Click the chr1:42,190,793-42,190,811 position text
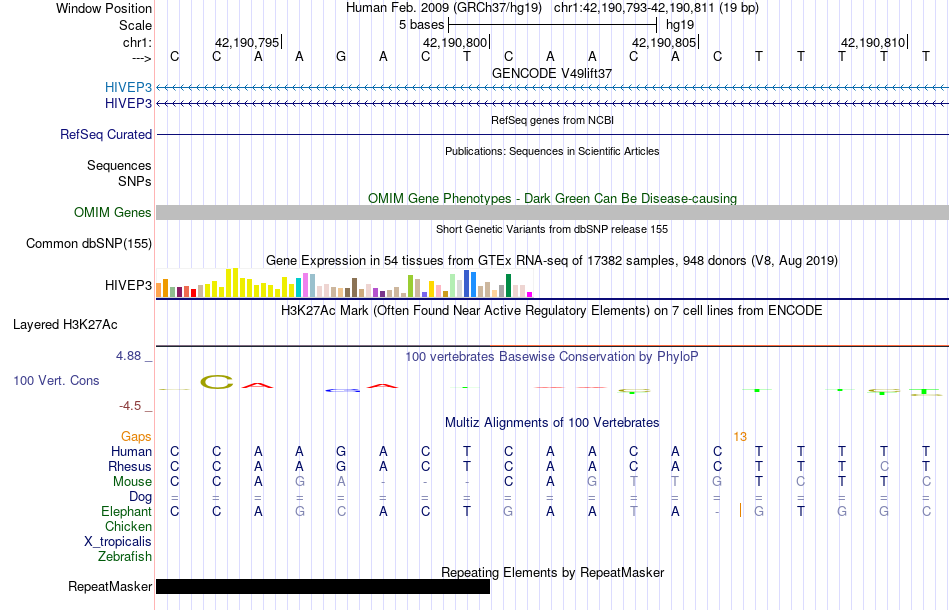Screen dimensions: 950x610 (x=656, y=8)
